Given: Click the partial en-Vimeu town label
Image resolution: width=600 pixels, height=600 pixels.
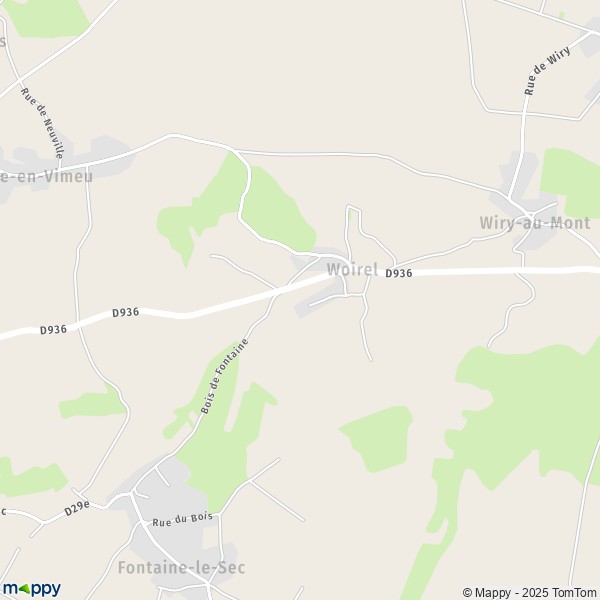Looking at the screenshot, I should (x=46, y=176).
